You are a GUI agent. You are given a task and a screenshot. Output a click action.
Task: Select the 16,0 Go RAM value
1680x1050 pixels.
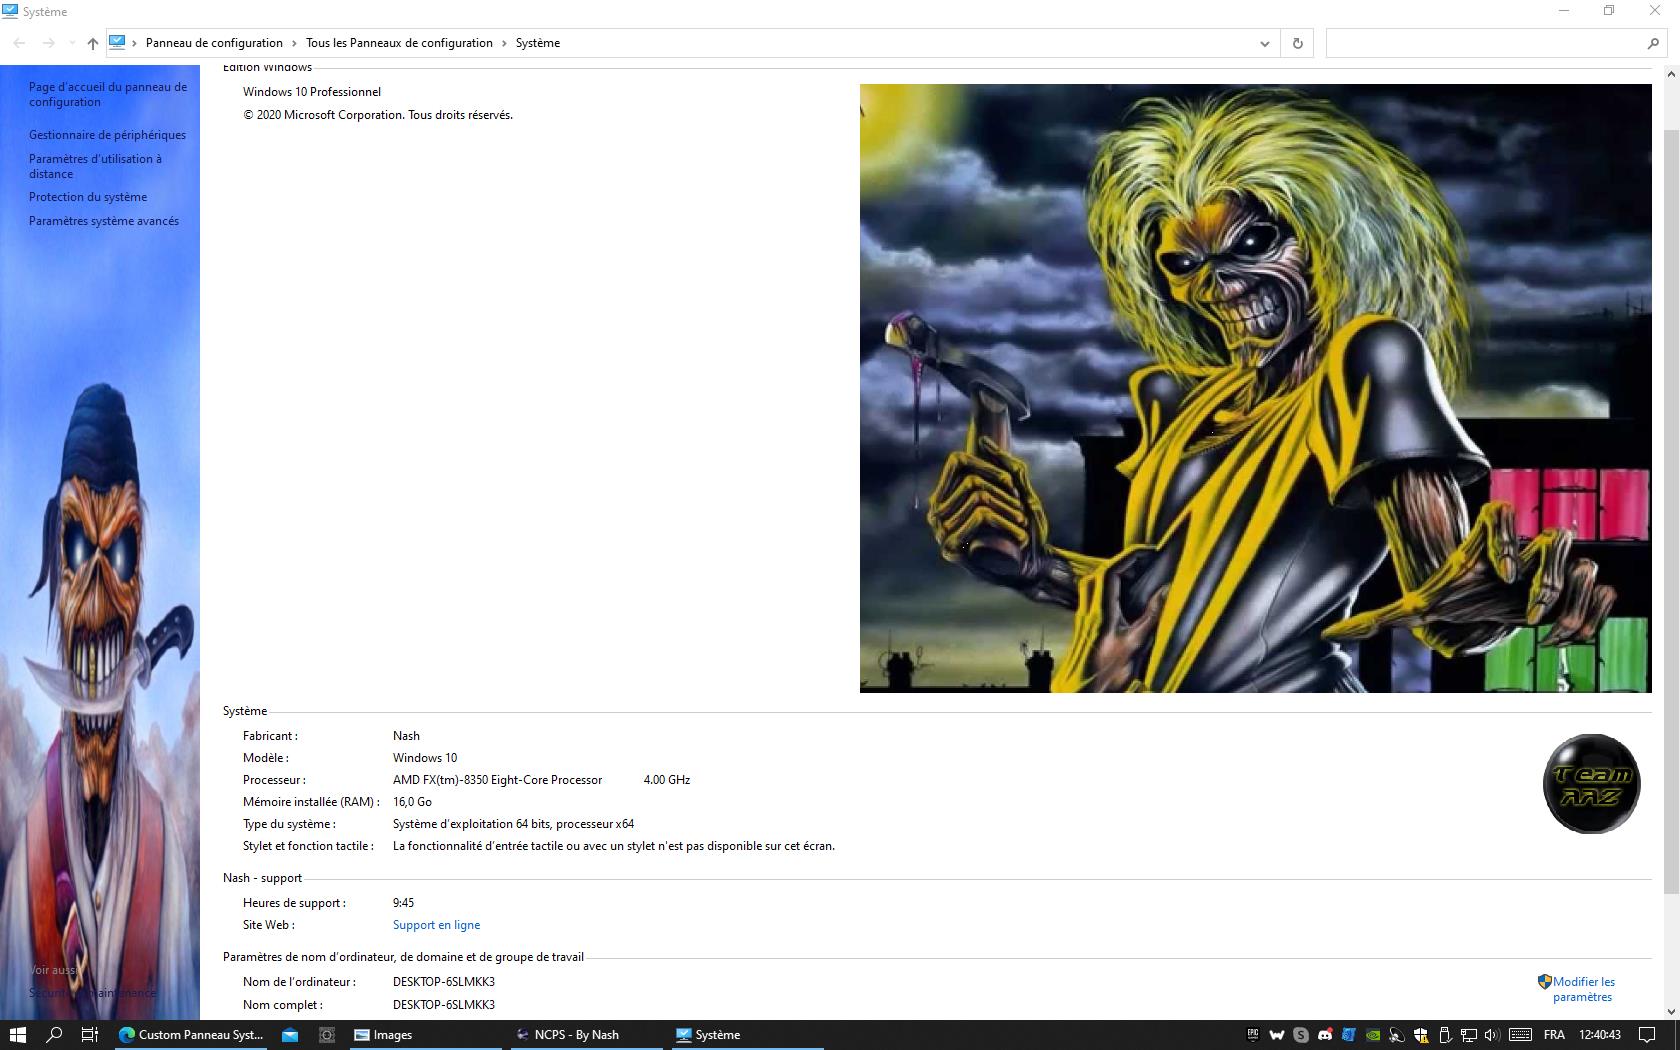(x=412, y=802)
